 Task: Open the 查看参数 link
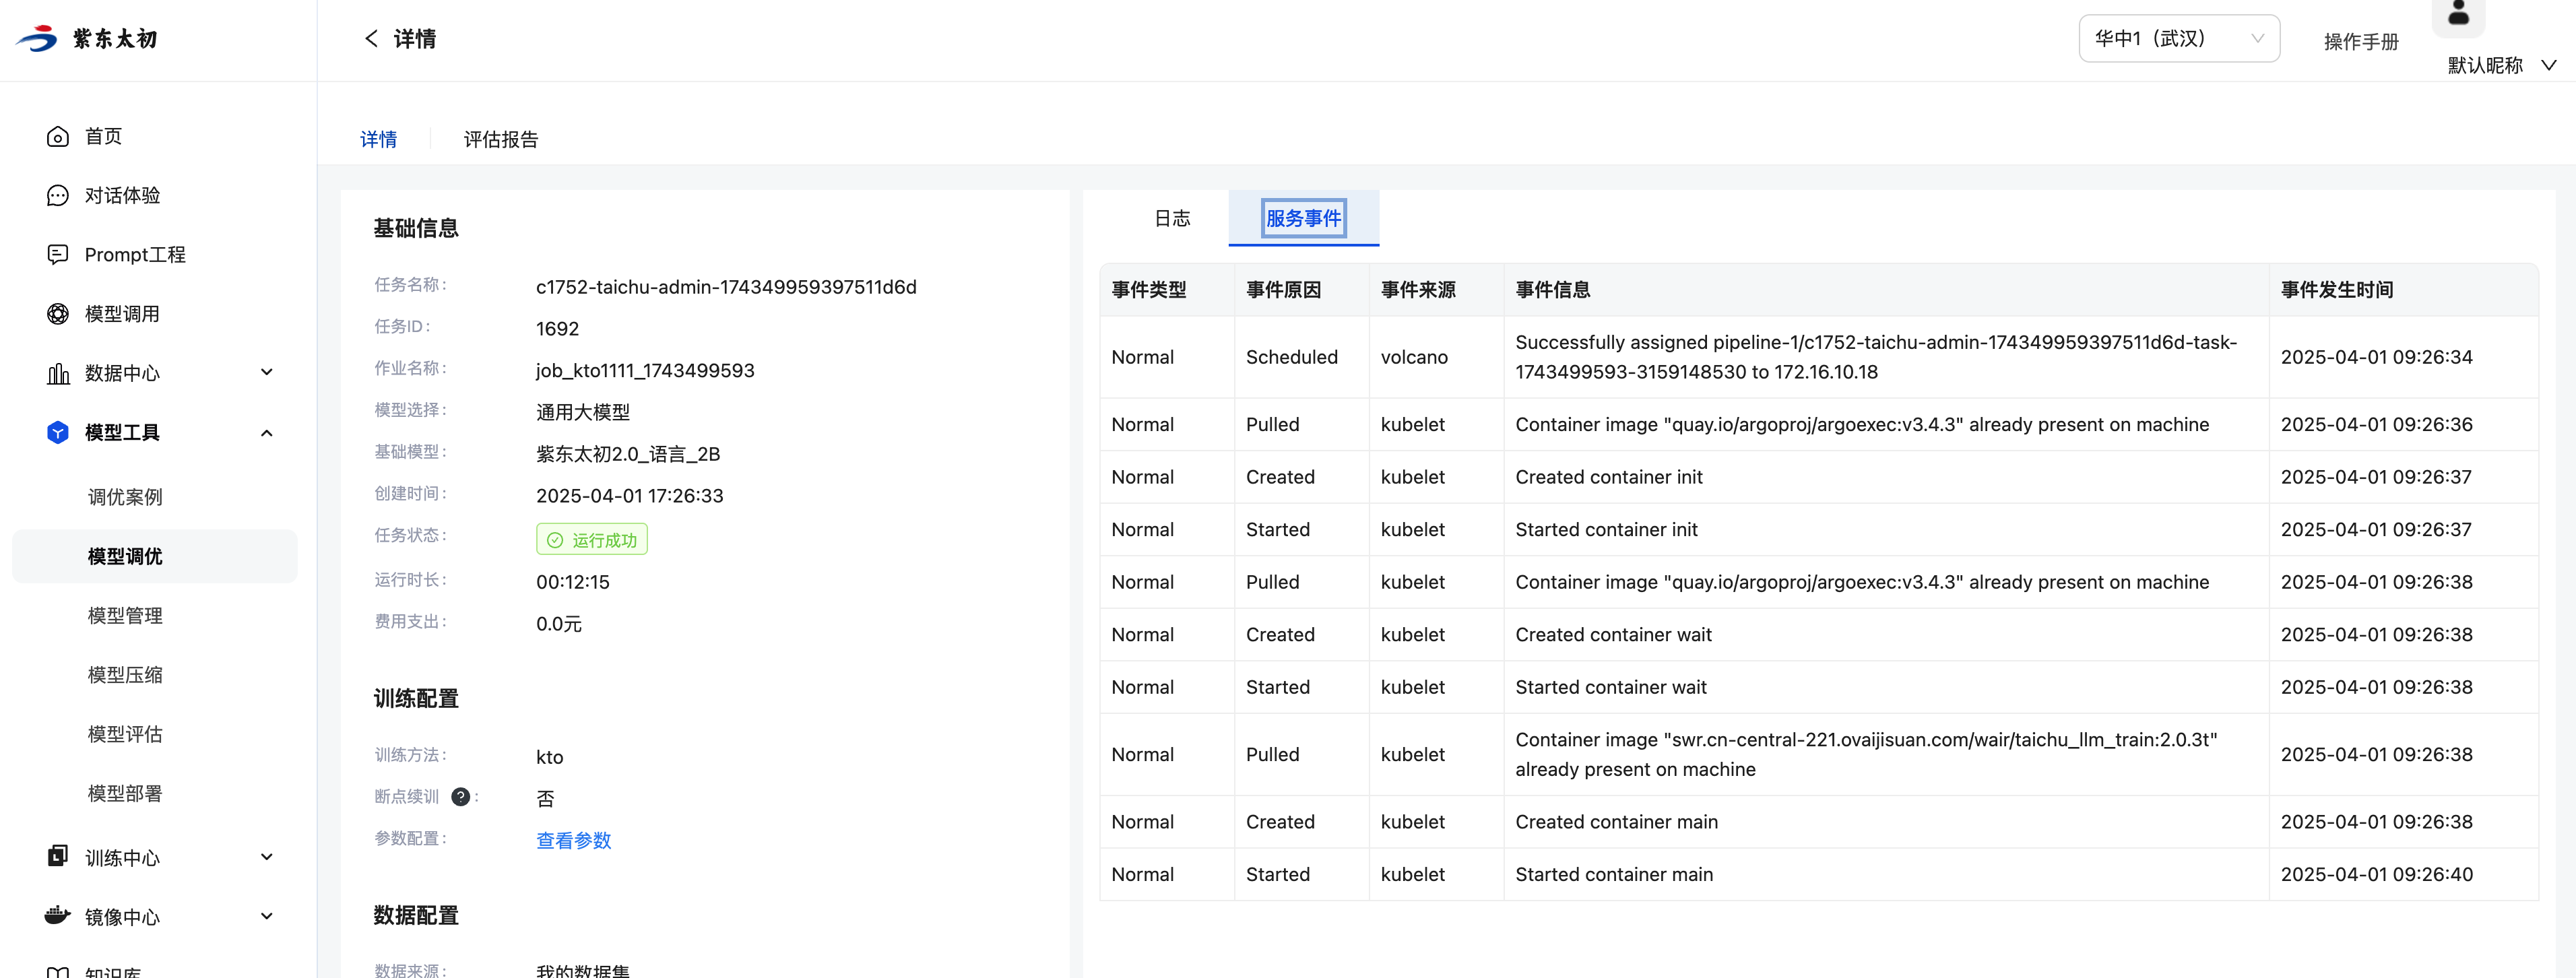point(573,840)
